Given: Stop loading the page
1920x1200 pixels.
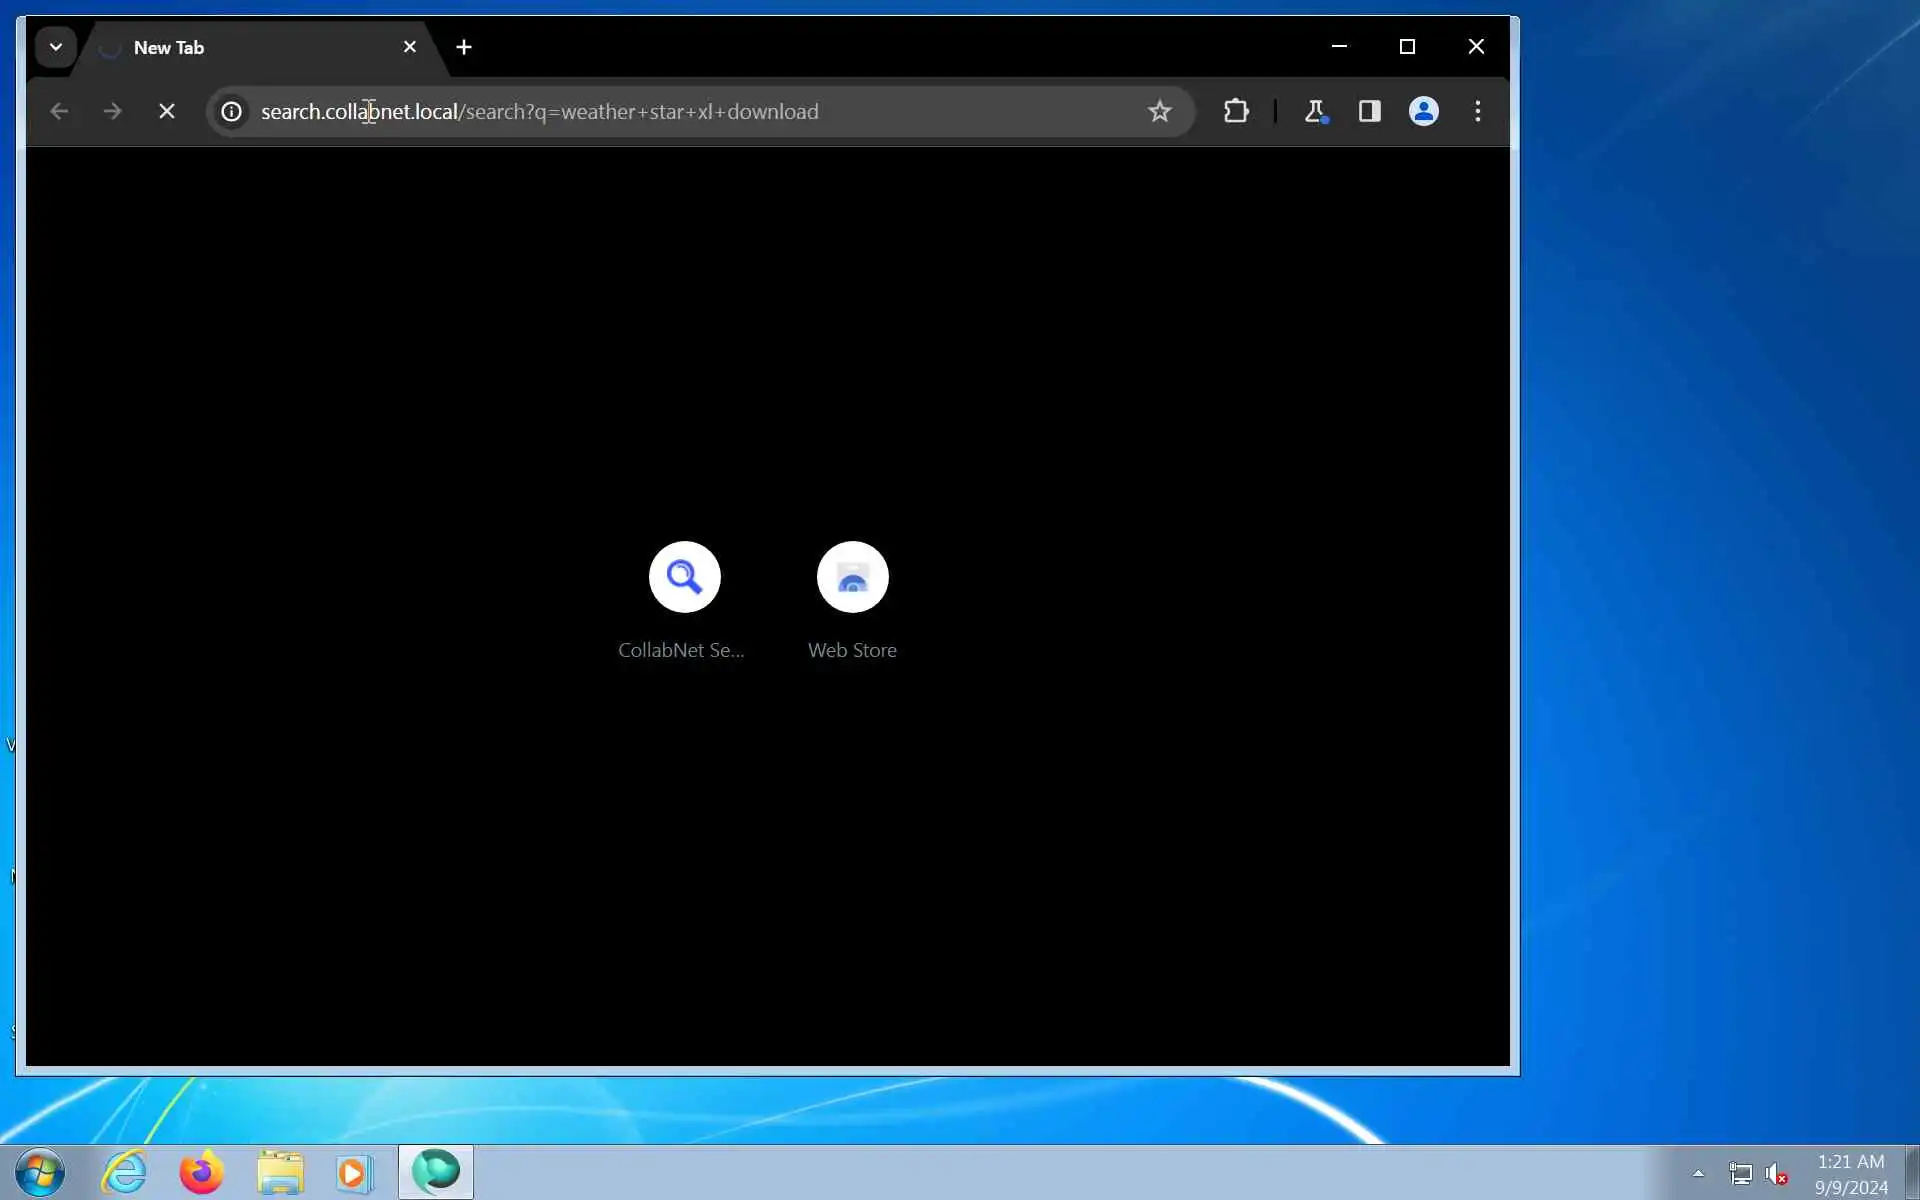Looking at the screenshot, I should click(x=167, y=112).
